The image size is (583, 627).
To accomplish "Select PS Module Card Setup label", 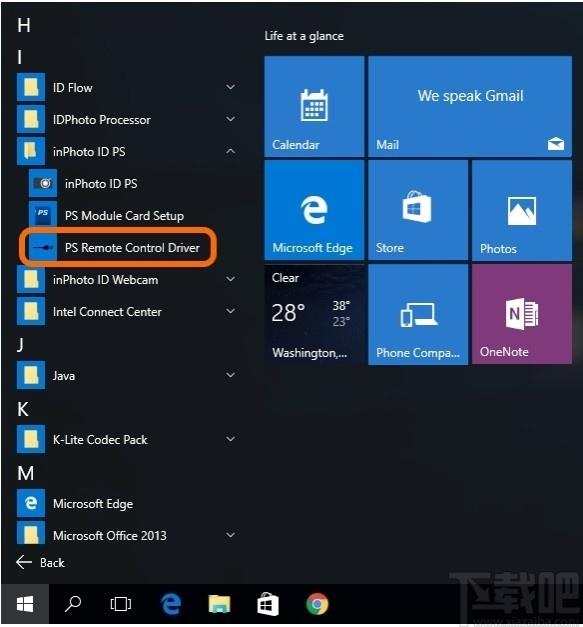I will coord(124,216).
